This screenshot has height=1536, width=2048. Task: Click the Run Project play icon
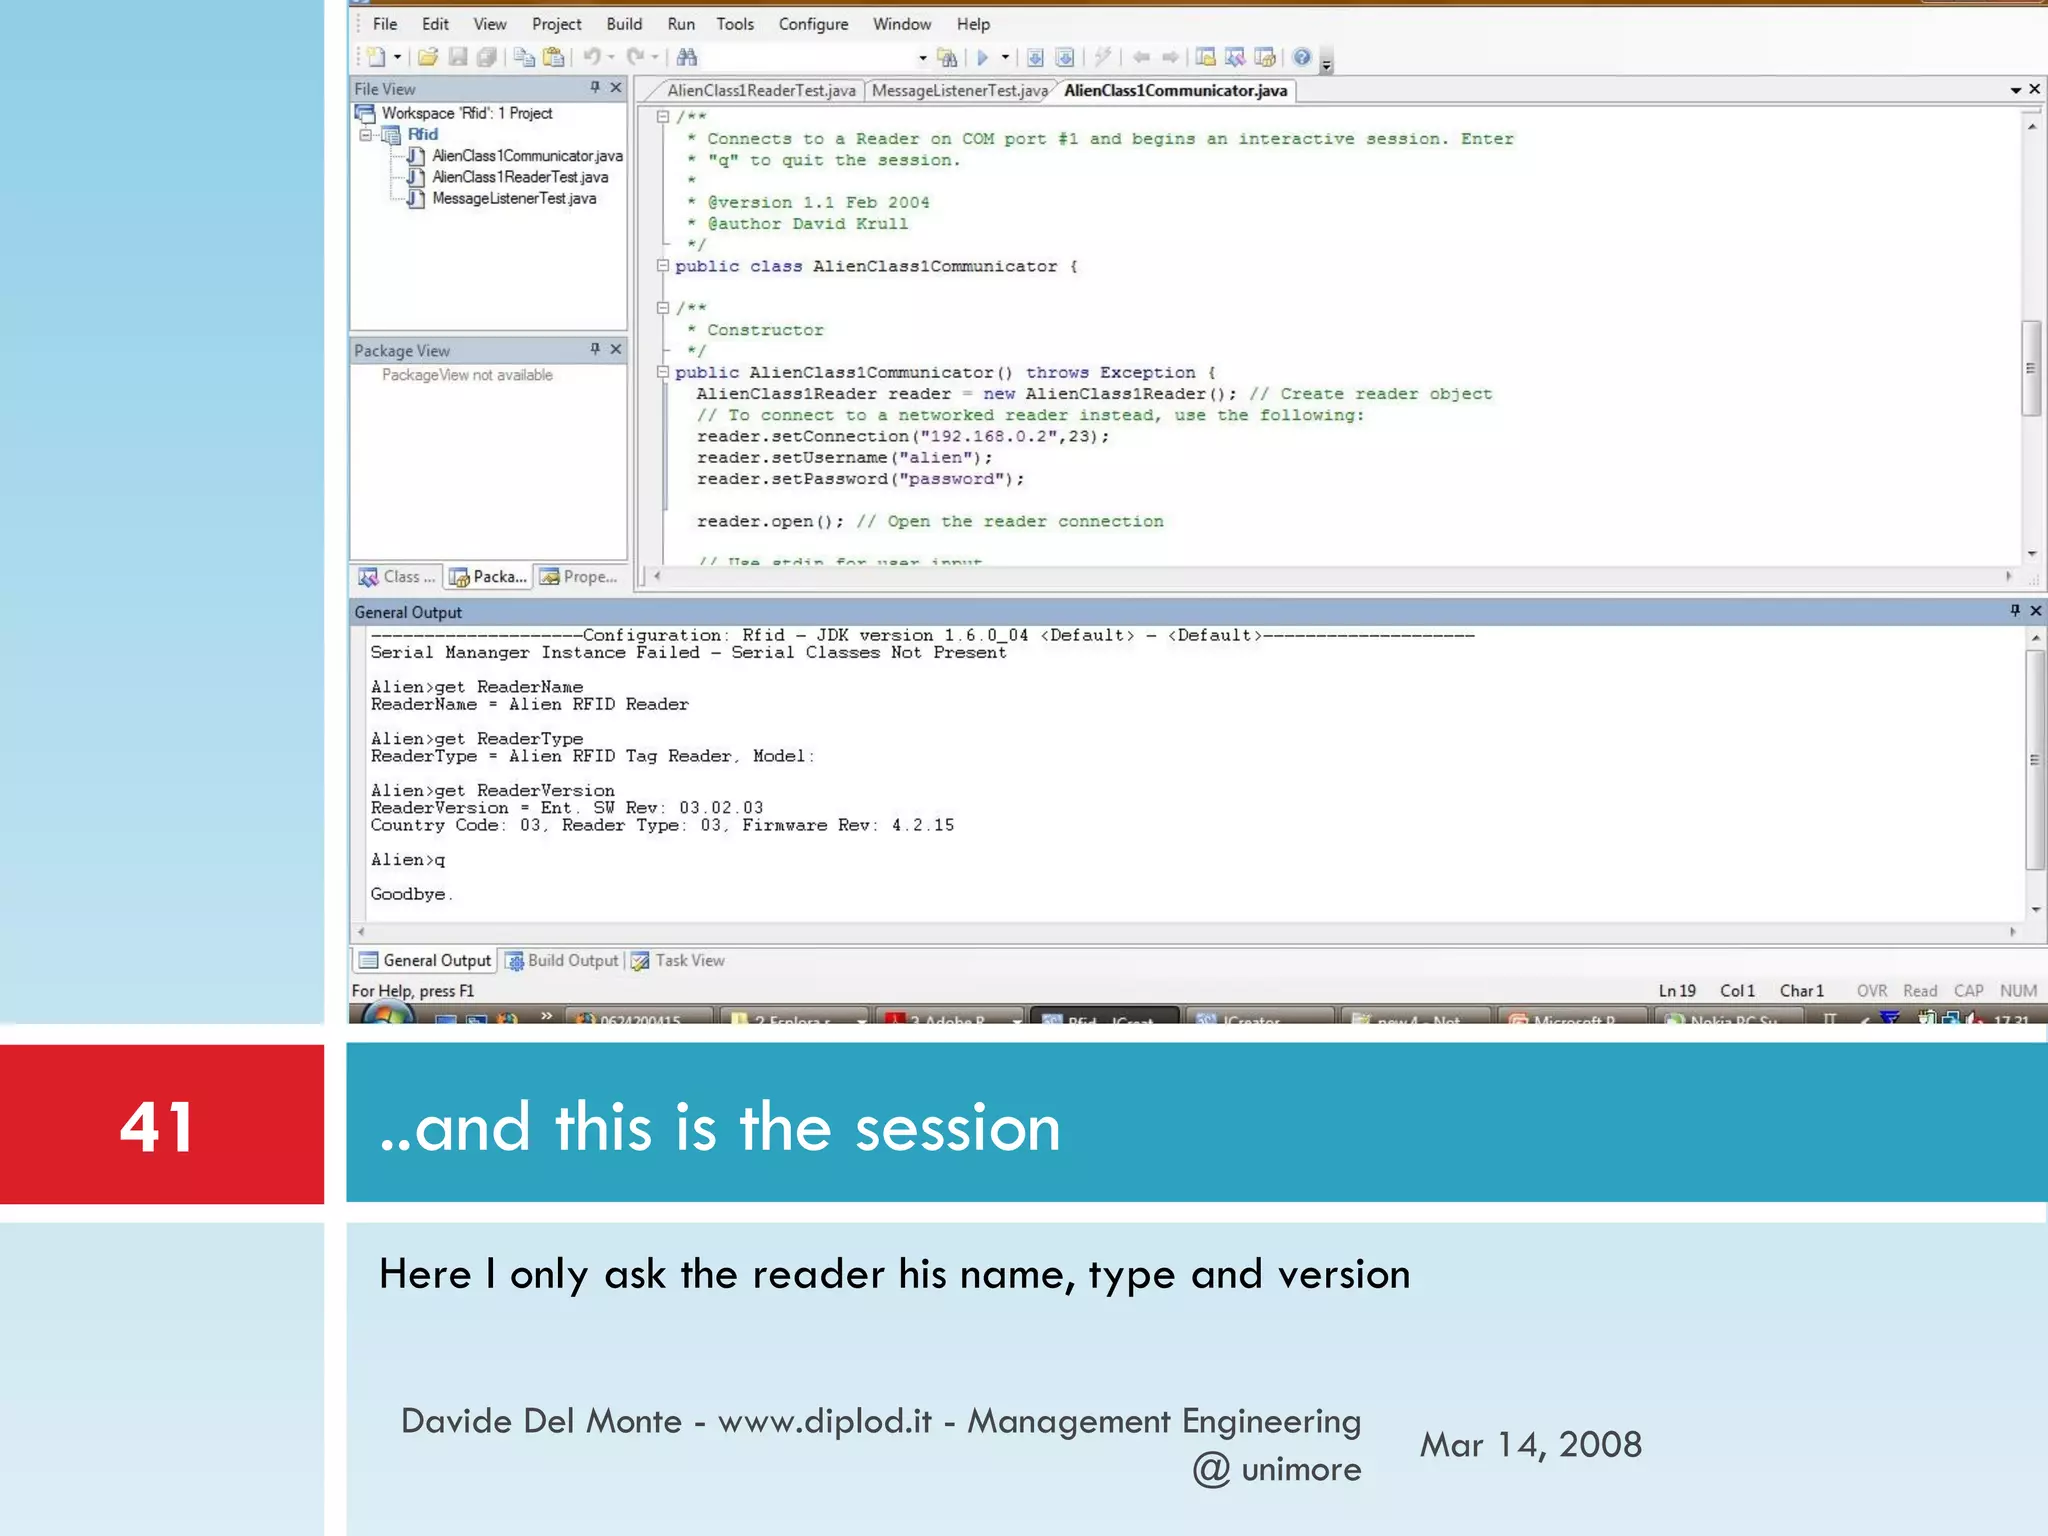point(982,57)
